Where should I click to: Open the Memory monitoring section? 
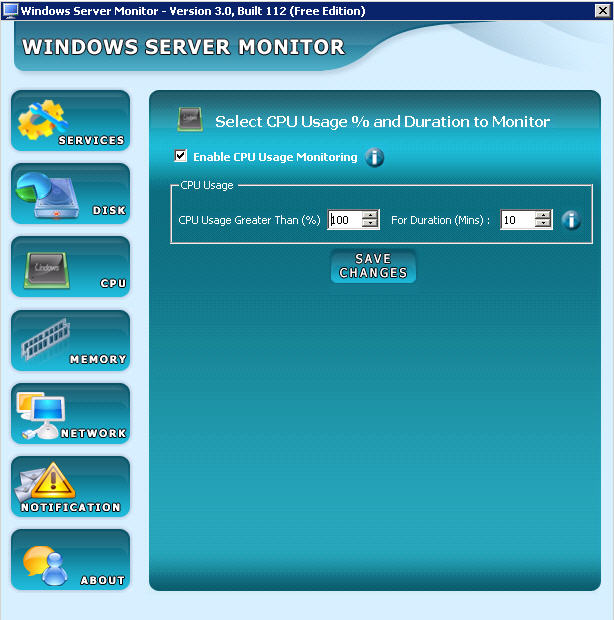(70, 340)
